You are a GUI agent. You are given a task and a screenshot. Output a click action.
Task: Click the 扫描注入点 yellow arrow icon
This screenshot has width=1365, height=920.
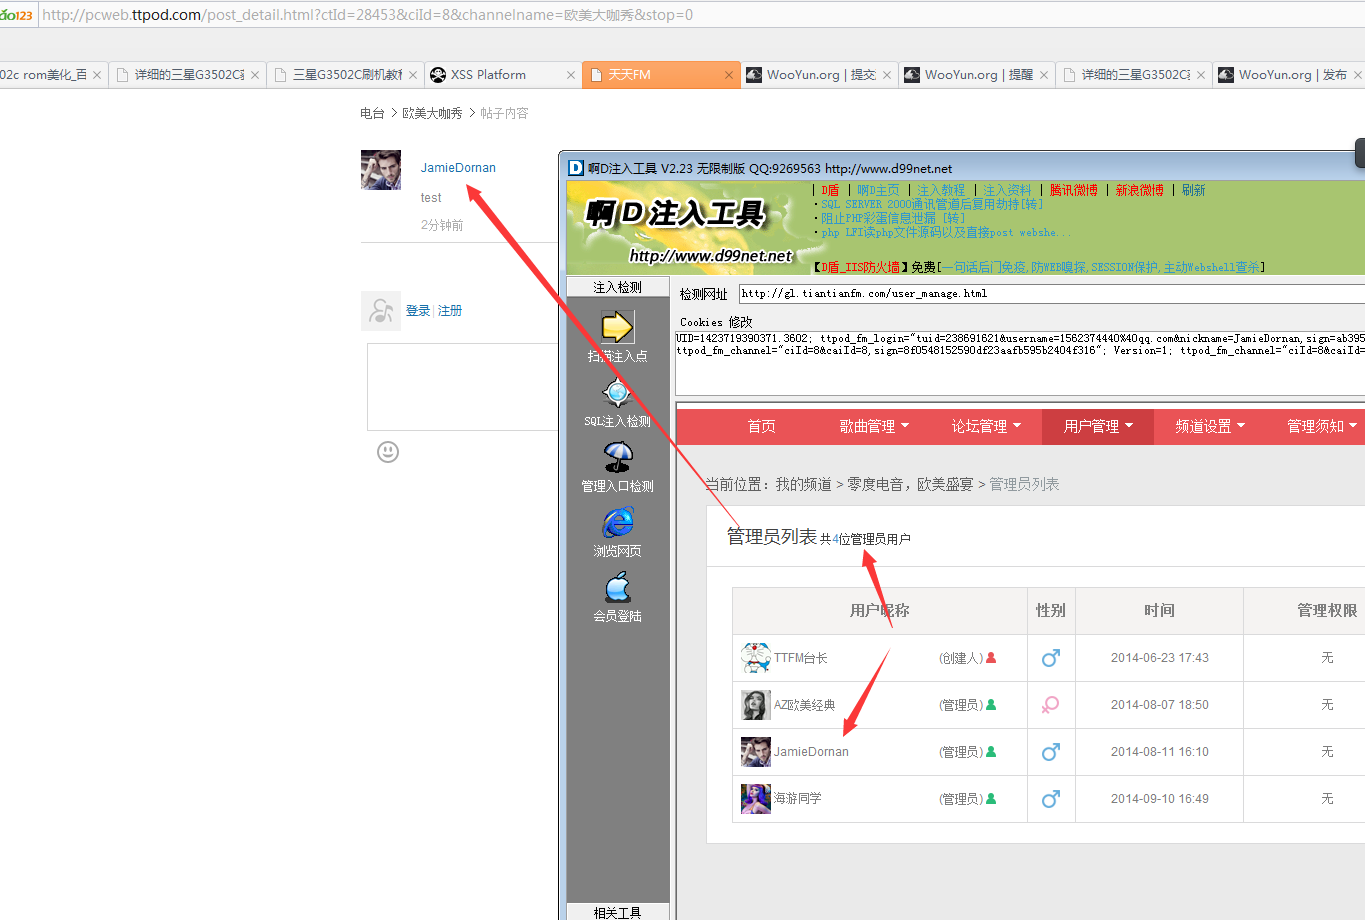617,326
